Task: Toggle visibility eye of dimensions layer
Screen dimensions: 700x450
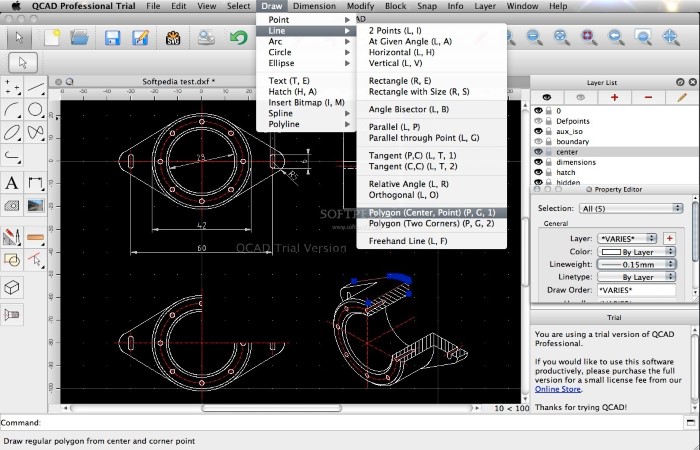Action: 538,162
